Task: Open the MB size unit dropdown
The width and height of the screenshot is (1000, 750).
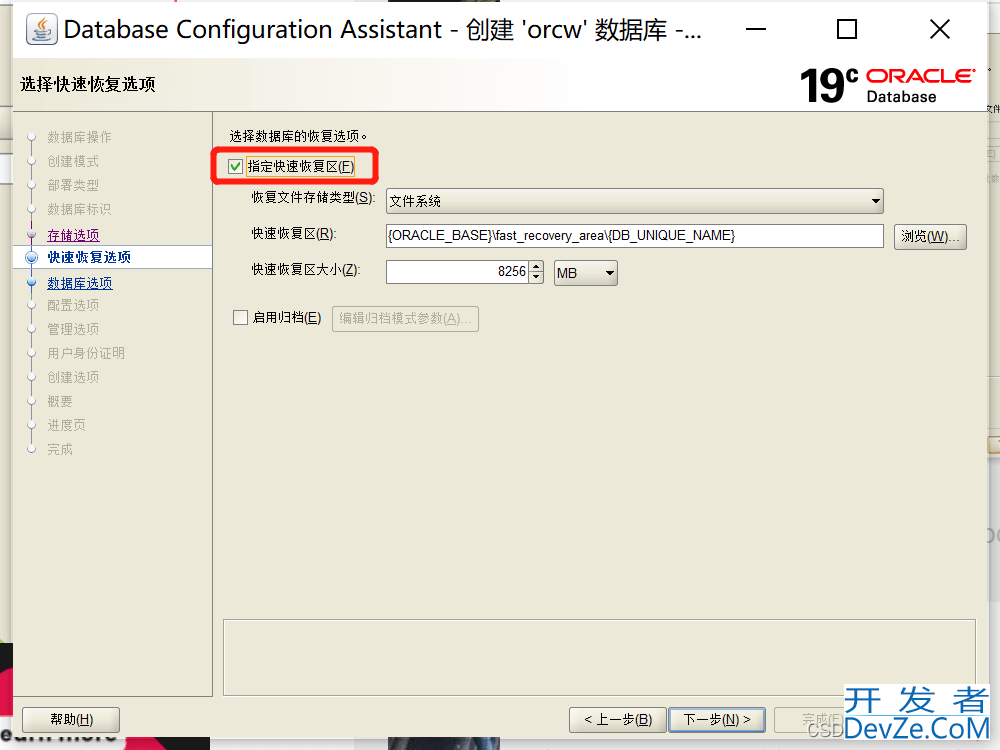Action: [x=585, y=273]
